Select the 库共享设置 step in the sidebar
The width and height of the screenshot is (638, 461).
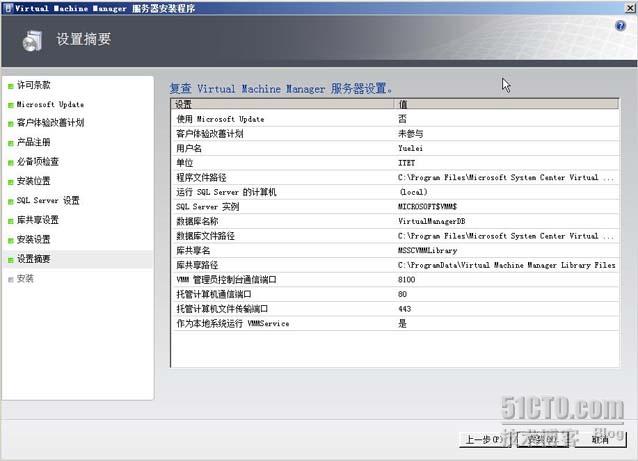pos(38,220)
